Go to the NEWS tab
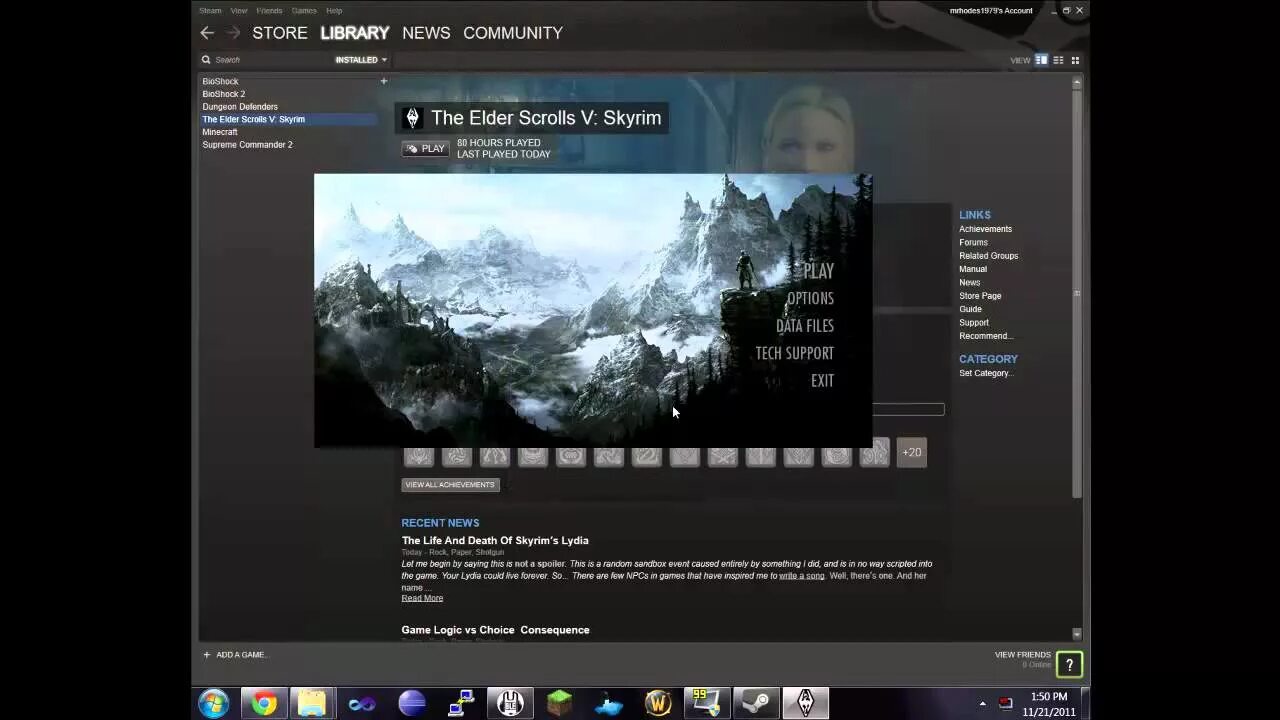Viewport: 1280px width, 720px height. click(x=426, y=33)
